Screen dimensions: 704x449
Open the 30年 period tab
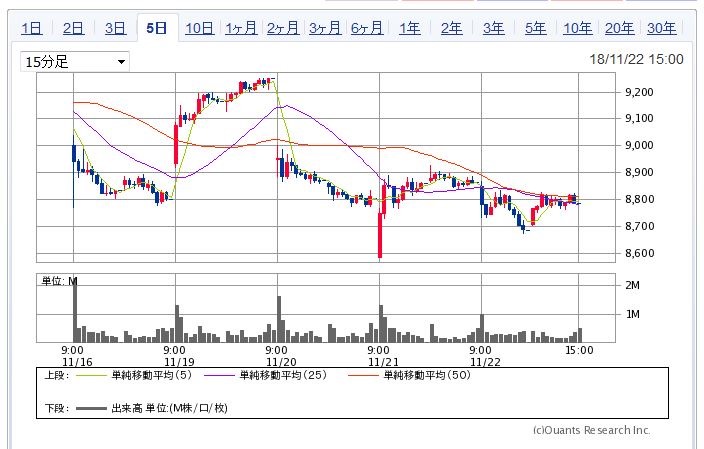pyautogui.click(x=661, y=28)
